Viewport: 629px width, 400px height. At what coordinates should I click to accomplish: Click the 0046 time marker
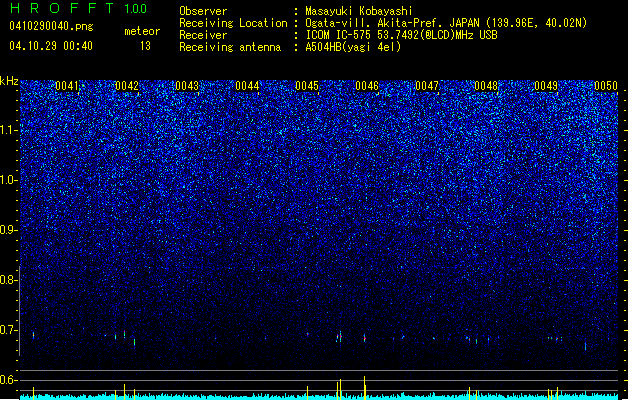[x=367, y=86]
